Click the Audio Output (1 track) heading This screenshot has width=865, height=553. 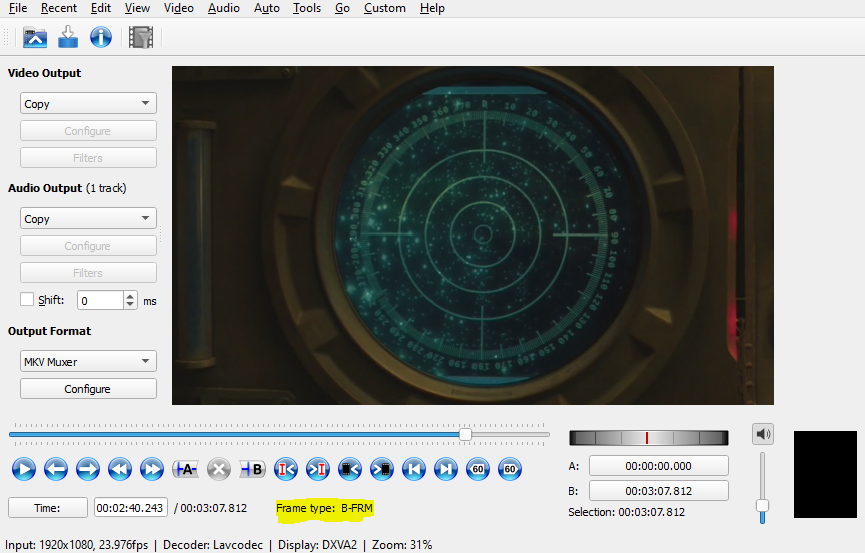[67, 188]
